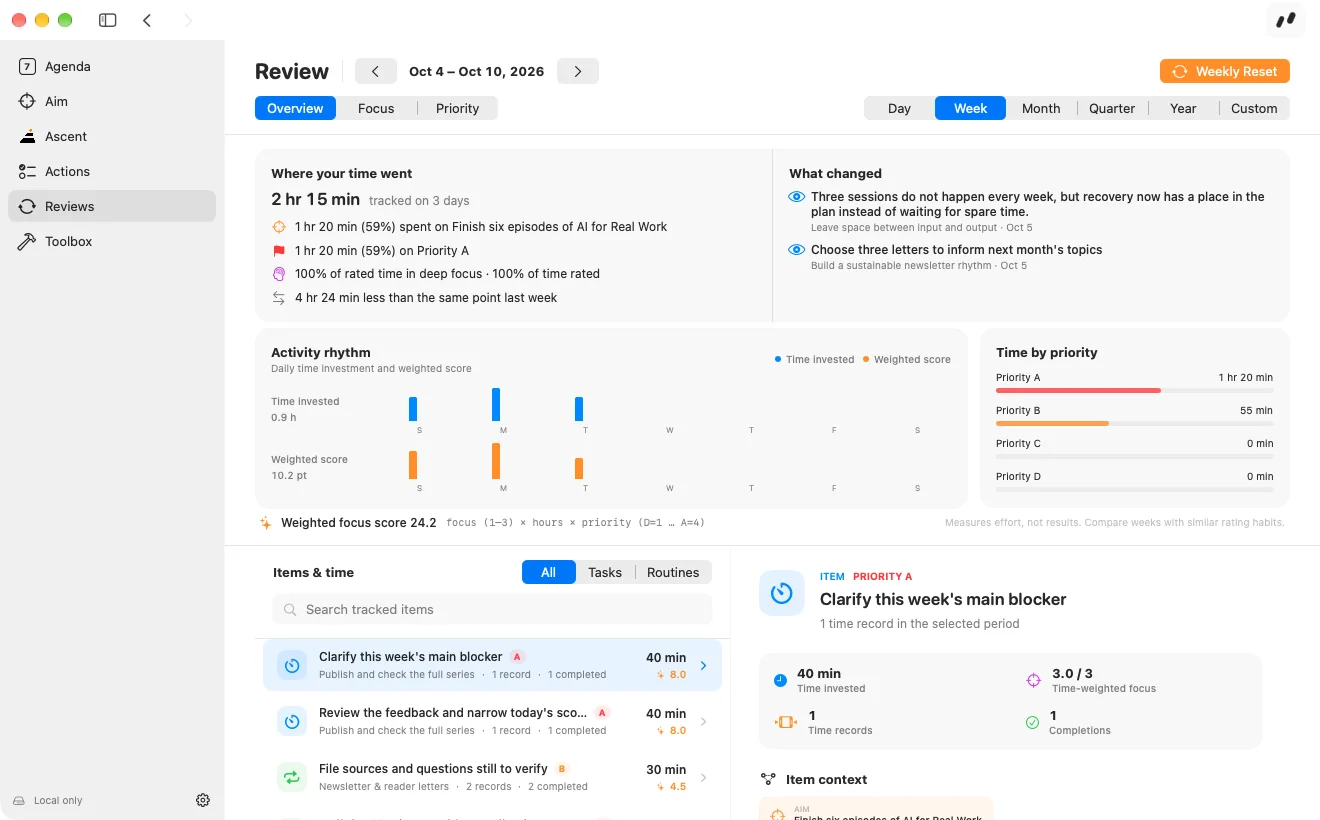1320x820 pixels.
Task: Click the Aim crosshair icon in sidebar
Action: click(x=28, y=101)
